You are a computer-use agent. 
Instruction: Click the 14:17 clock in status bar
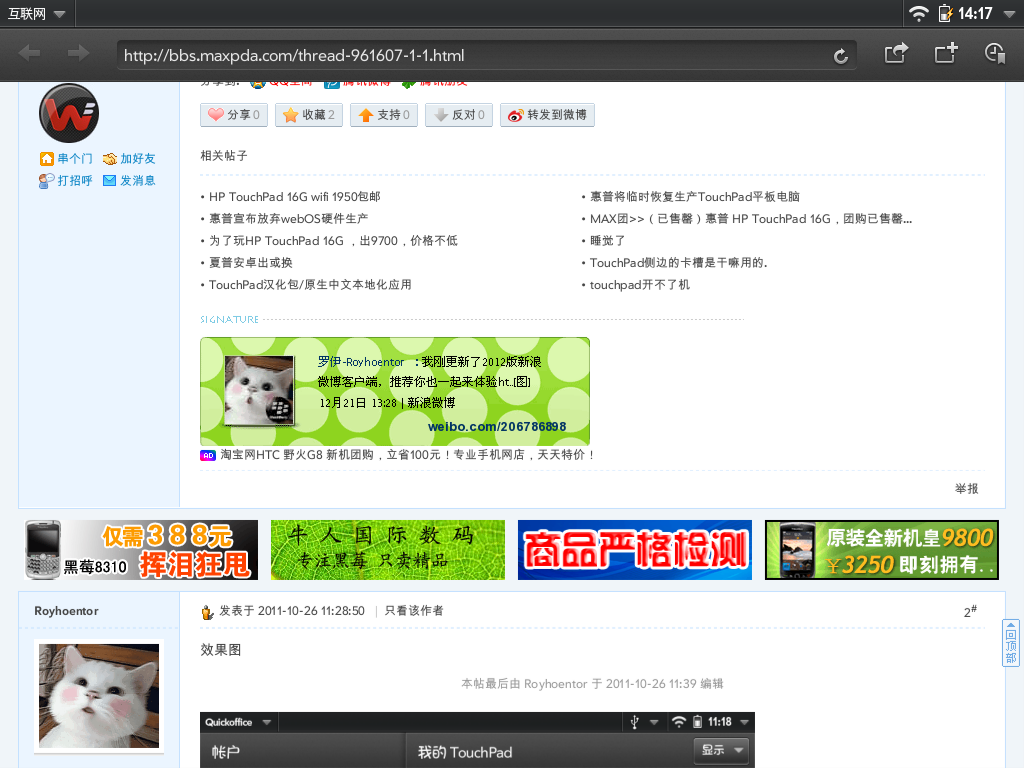click(975, 14)
